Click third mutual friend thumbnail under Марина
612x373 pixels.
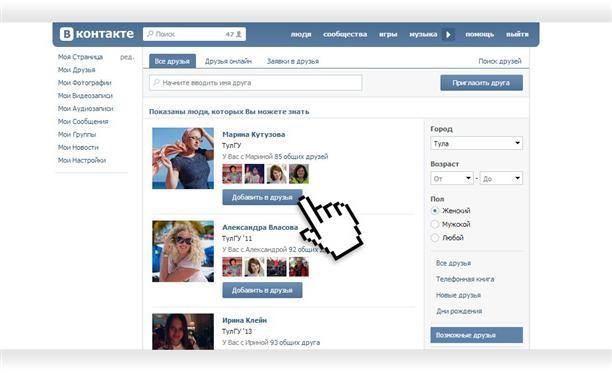pos(276,174)
